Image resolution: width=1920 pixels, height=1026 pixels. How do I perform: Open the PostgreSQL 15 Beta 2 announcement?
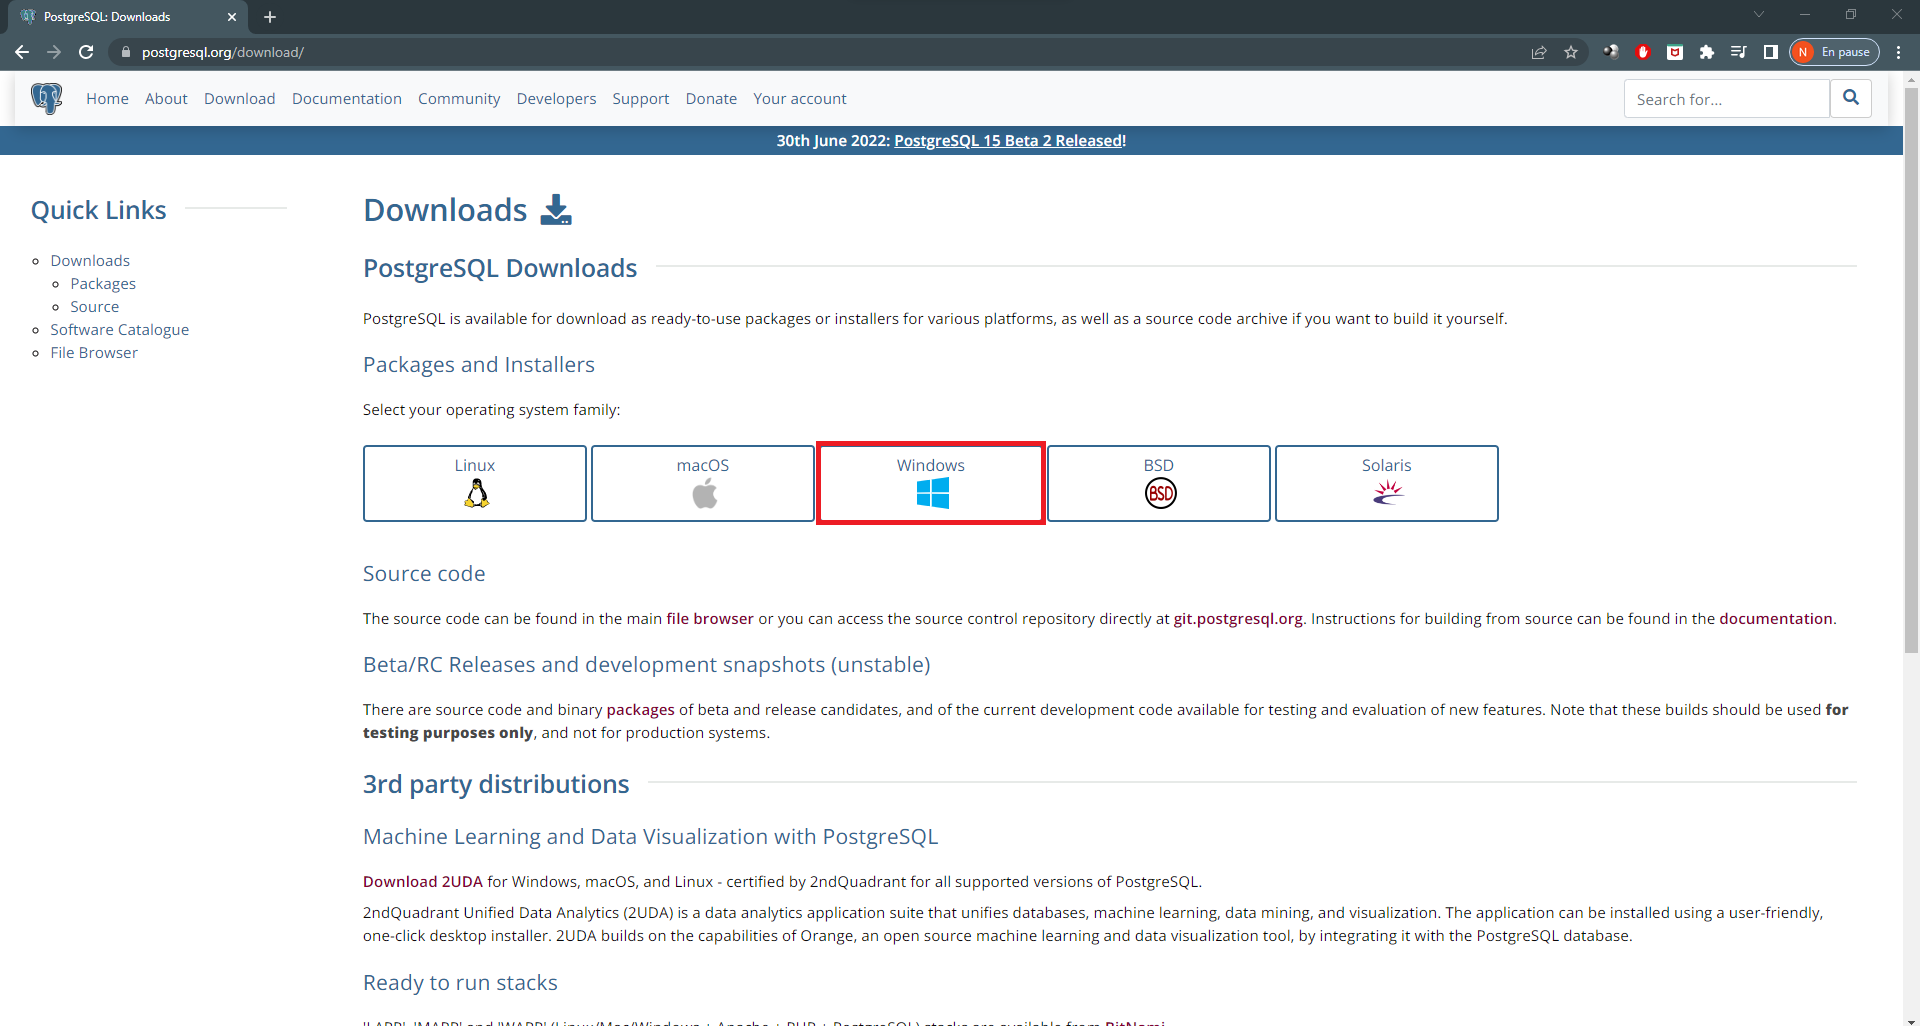[x=1008, y=140]
